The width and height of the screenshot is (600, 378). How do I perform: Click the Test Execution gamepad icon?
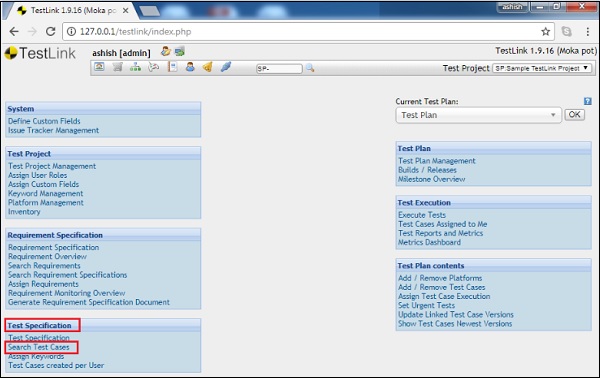coord(153,67)
